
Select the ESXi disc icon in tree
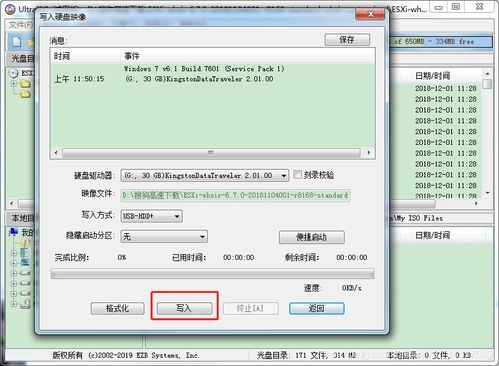pos(13,73)
